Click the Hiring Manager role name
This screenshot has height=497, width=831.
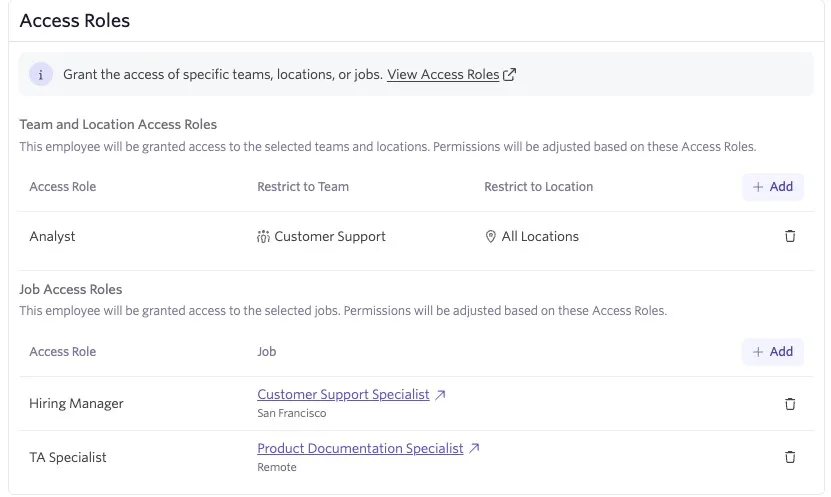(x=76, y=404)
